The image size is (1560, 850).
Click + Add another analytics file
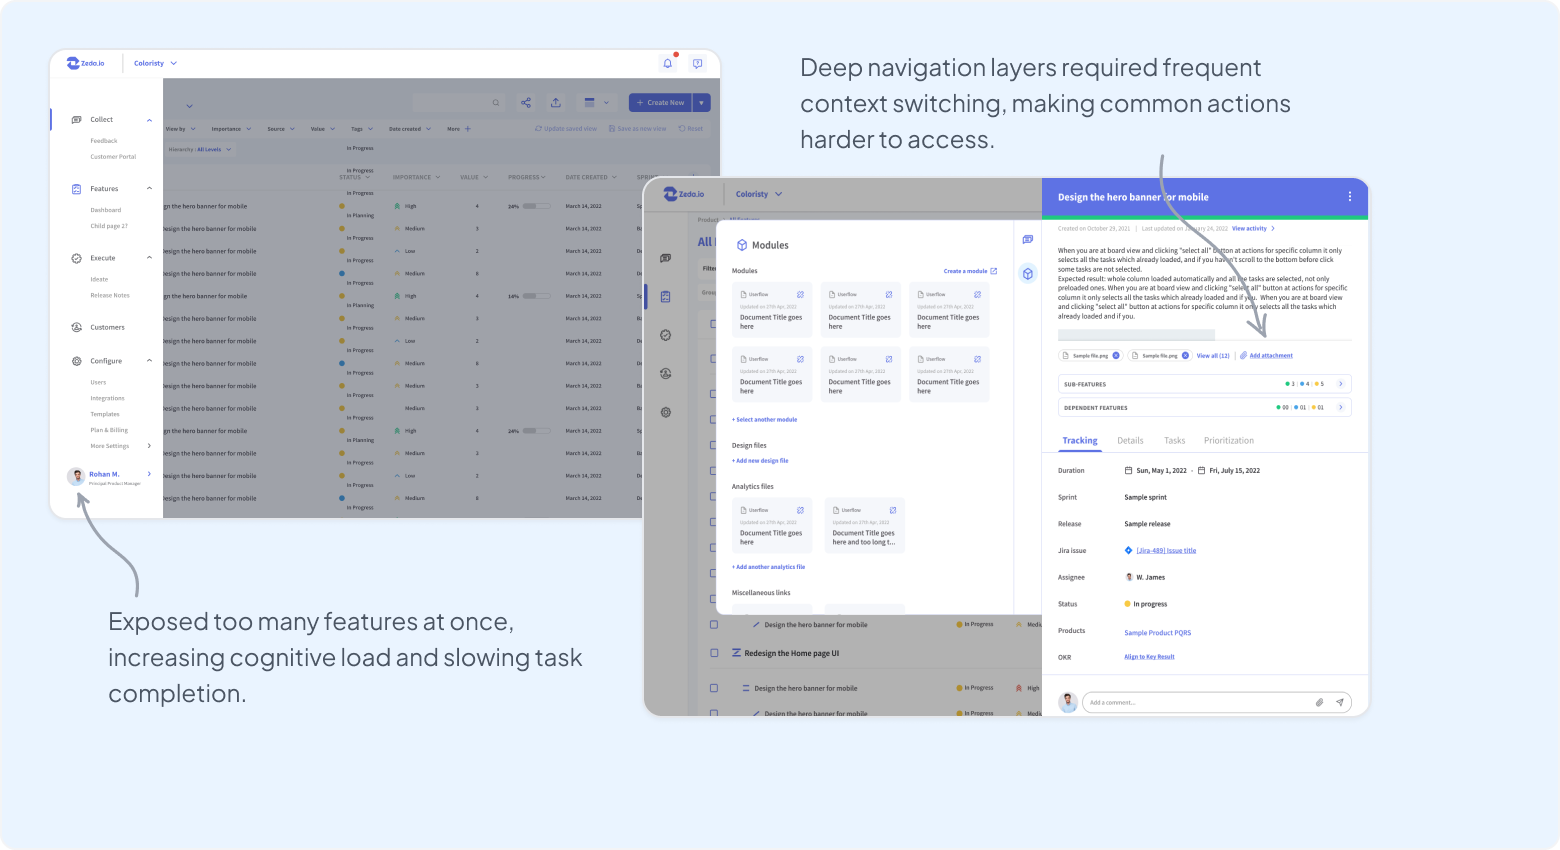point(768,567)
